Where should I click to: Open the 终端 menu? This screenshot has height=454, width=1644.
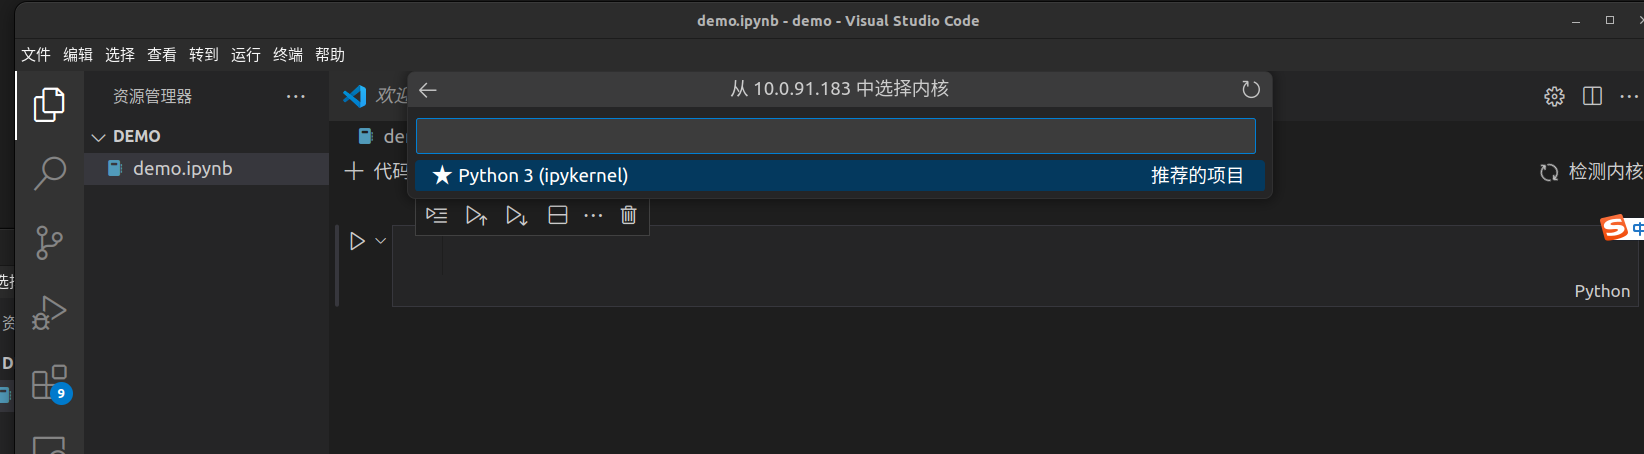[288, 55]
